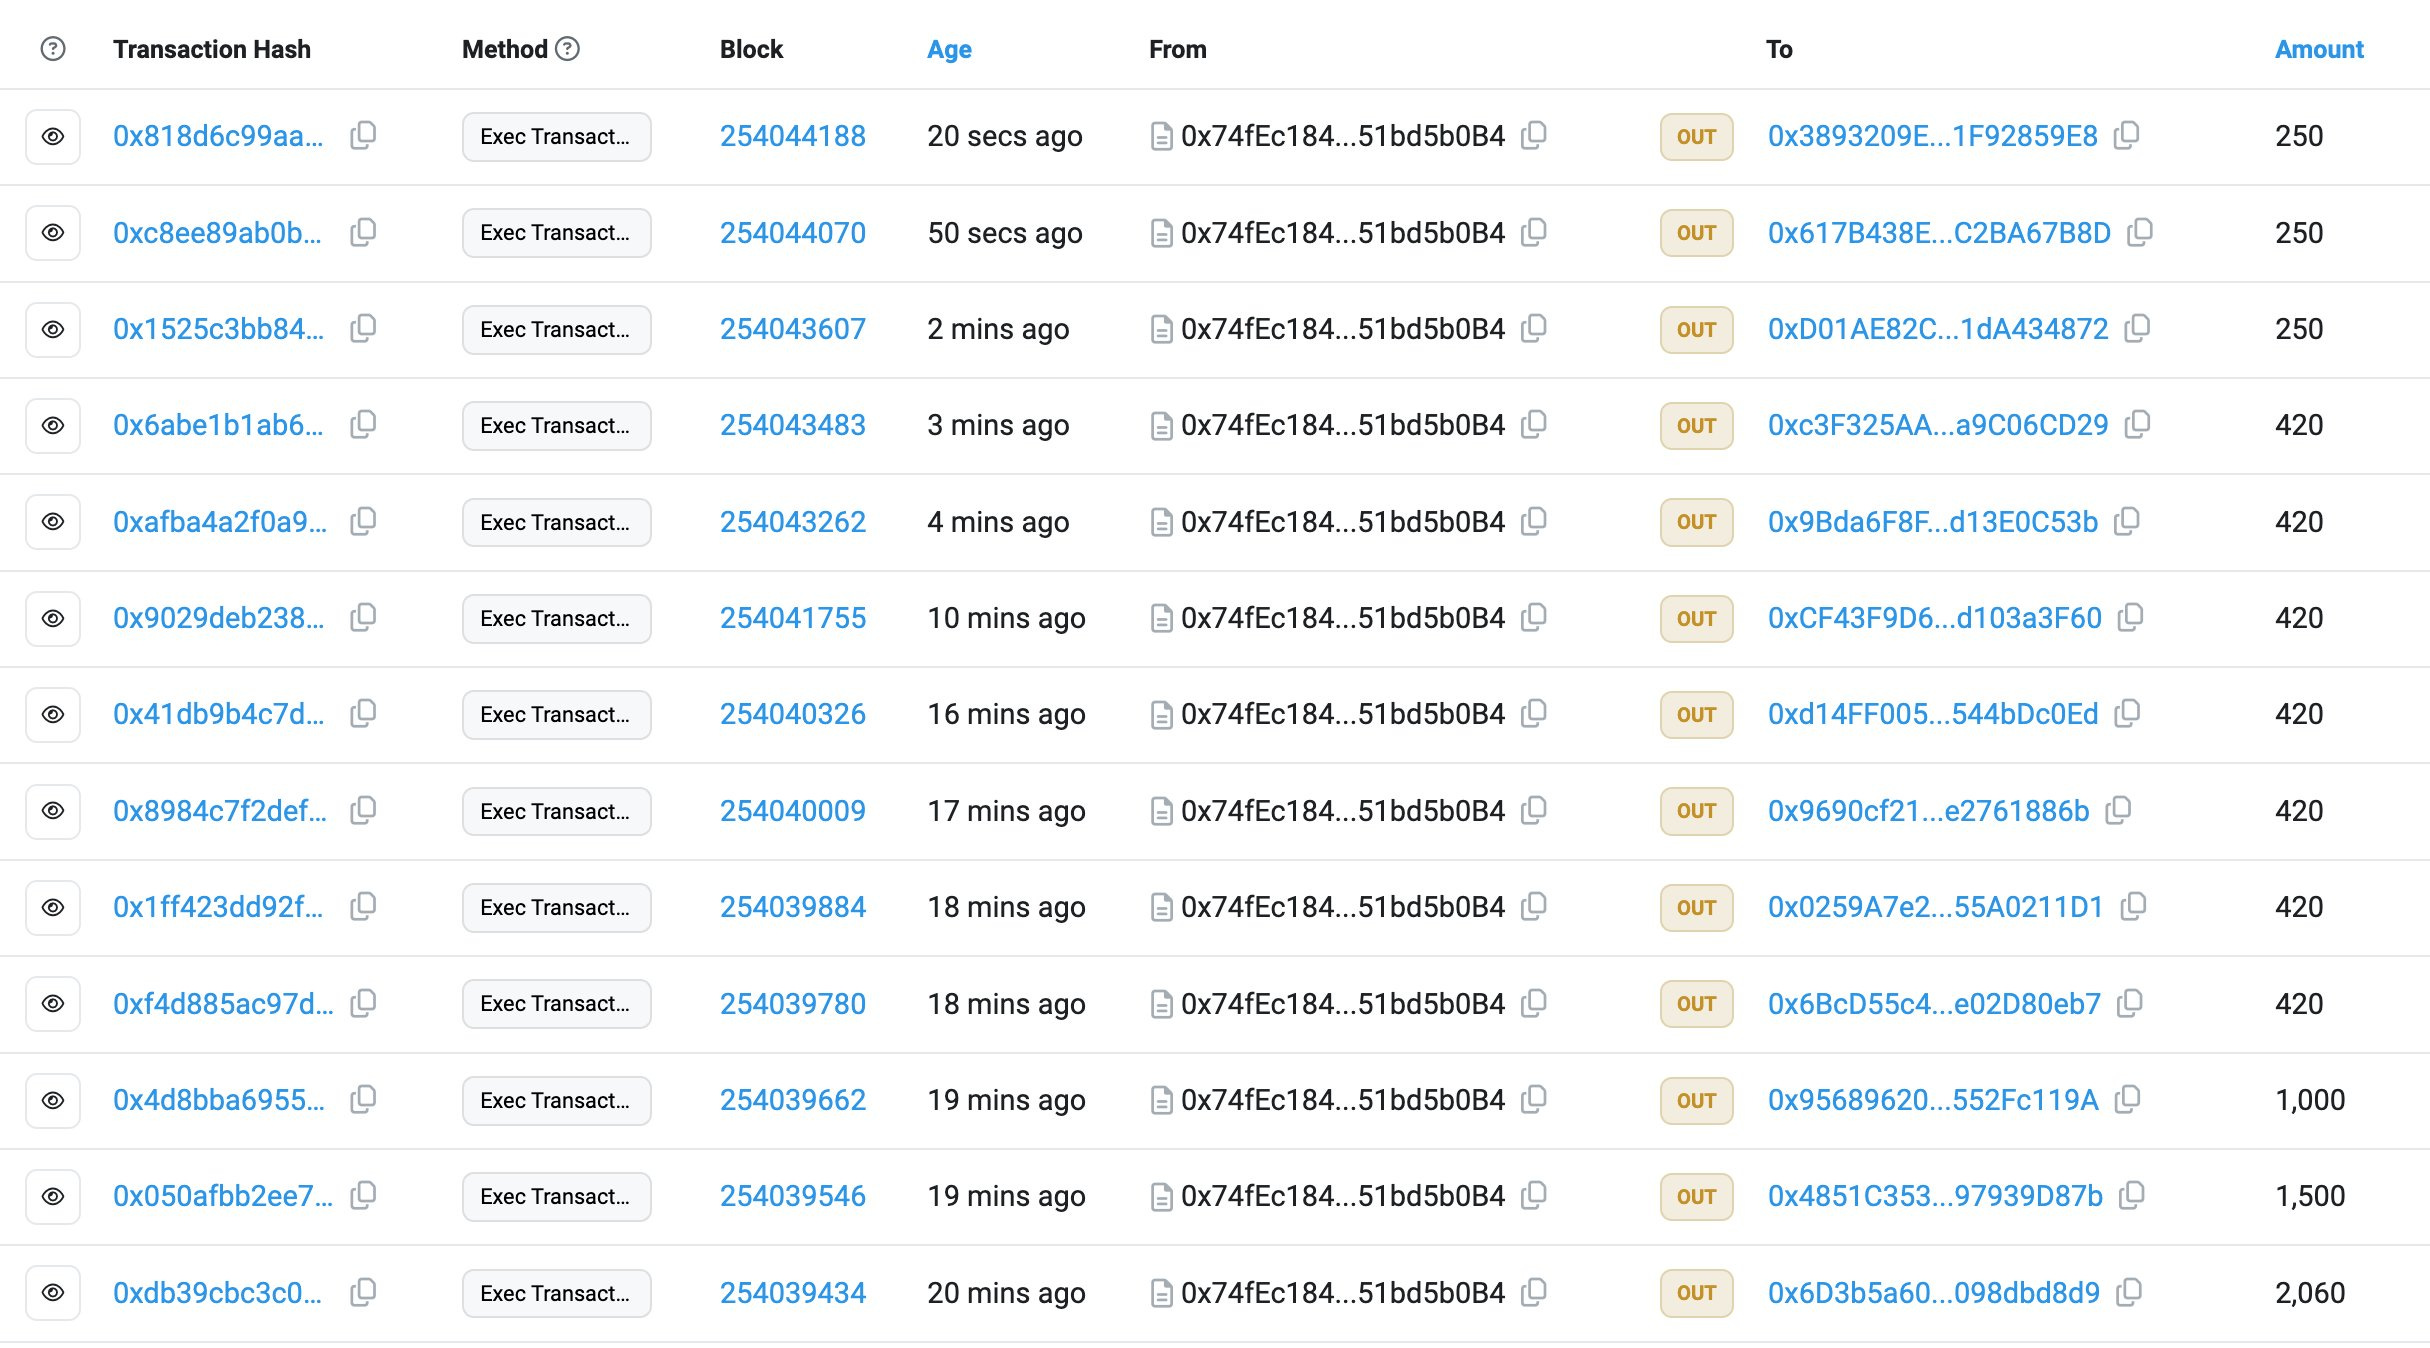Copy To address 0x9Bda6F8F...d13E0C53b
Image resolution: width=2430 pixels, height=1348 pixels.
(x=2127, y=522)
